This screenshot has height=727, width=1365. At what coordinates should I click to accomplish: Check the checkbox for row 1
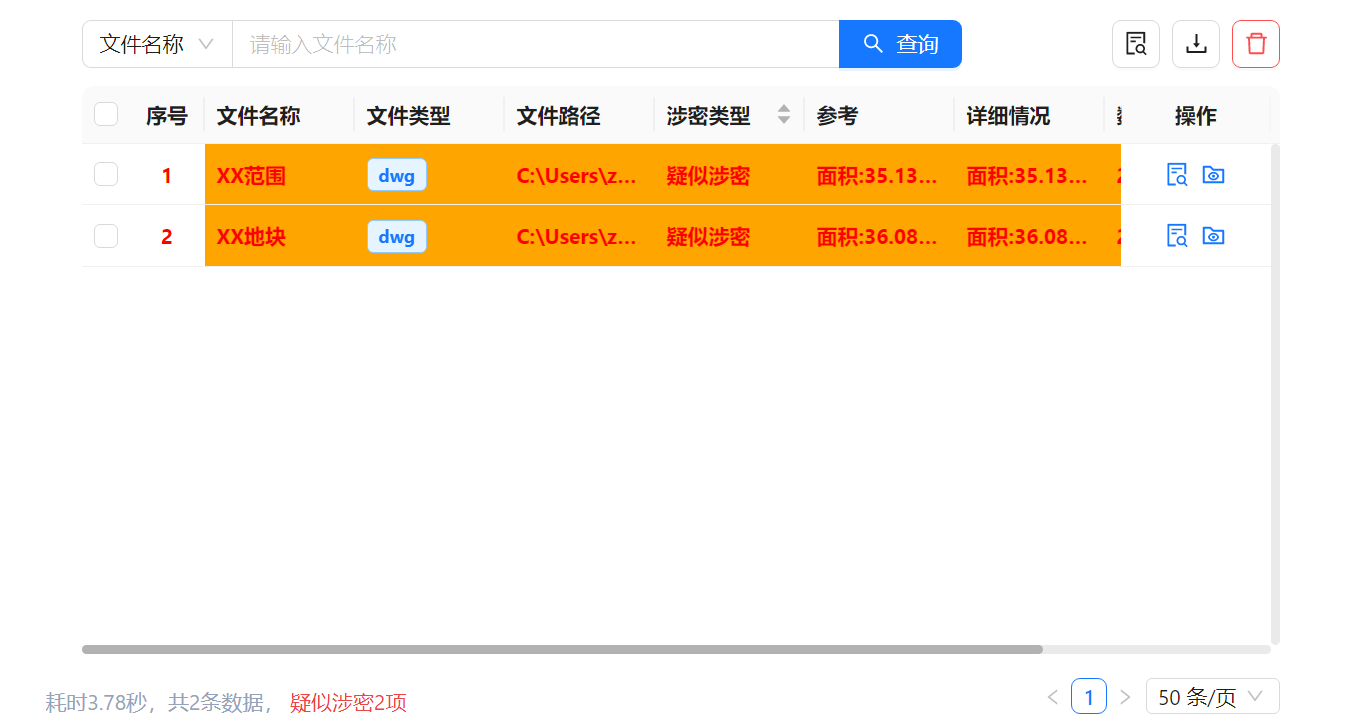[x=106, y=175]
